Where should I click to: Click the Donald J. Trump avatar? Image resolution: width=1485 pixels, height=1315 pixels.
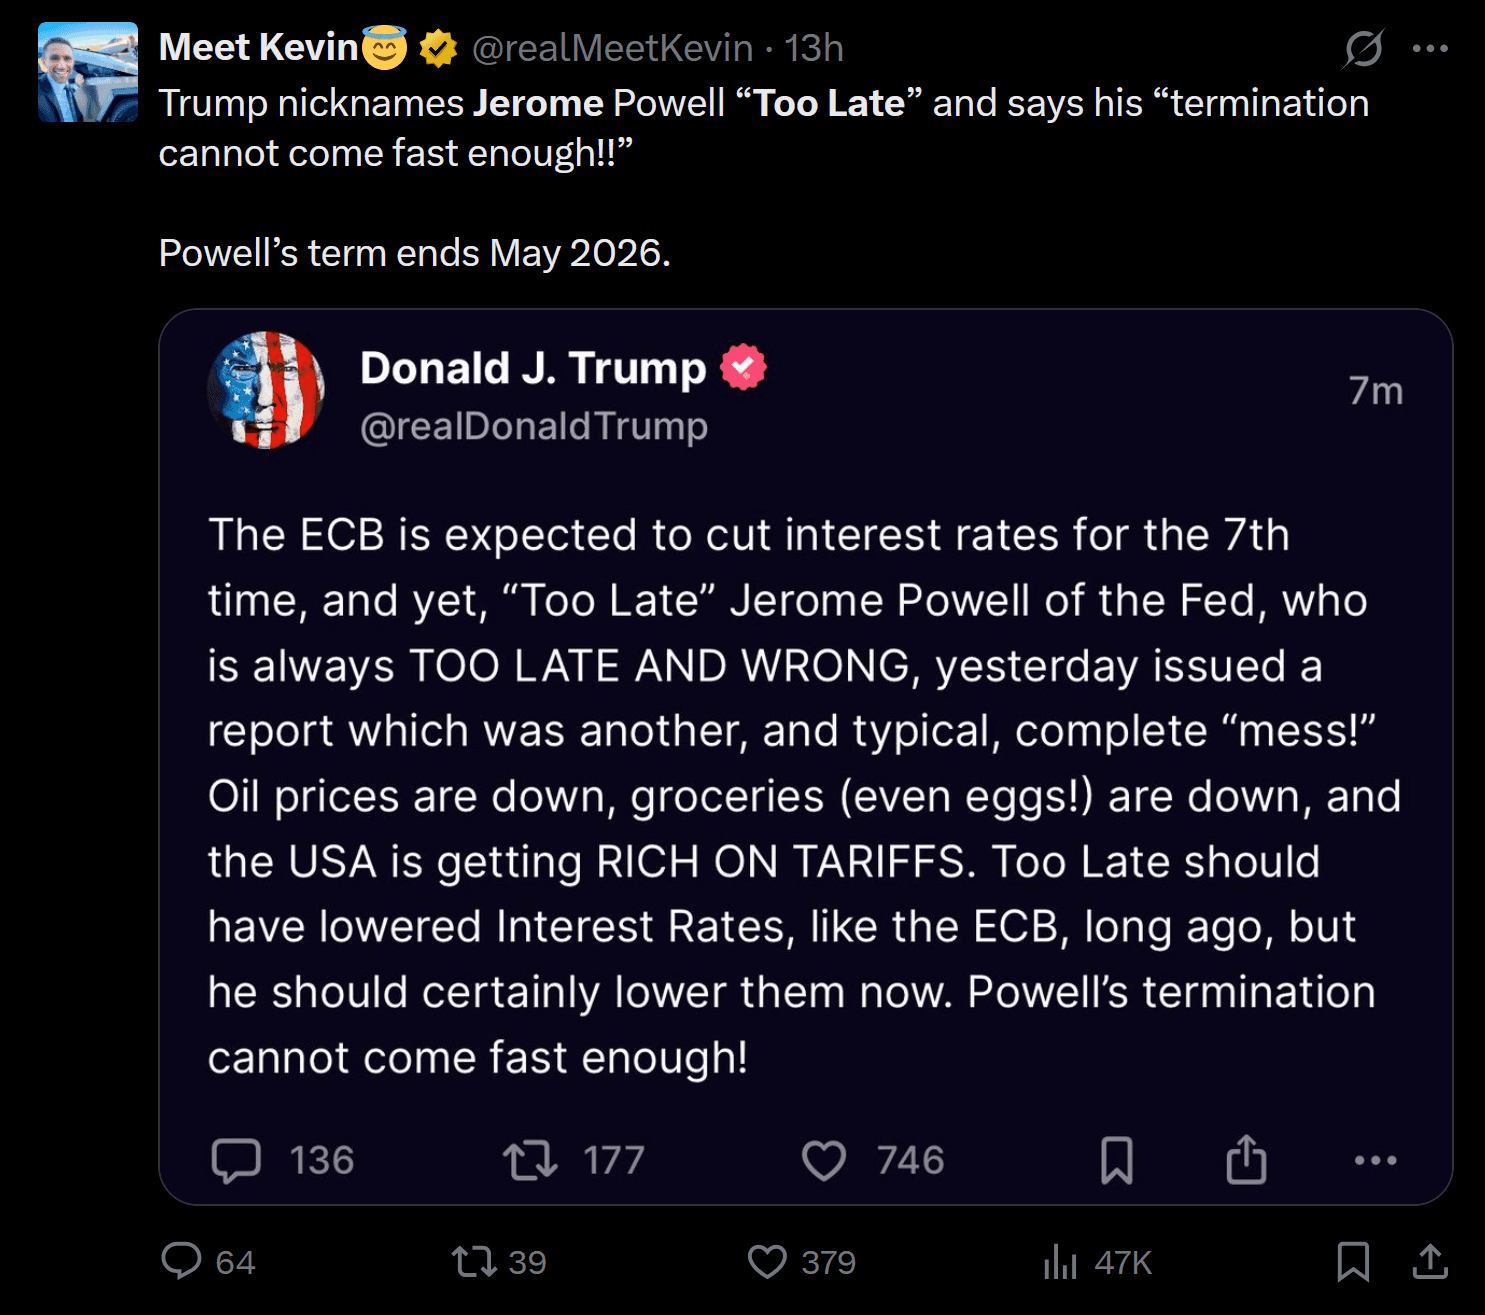266,390
